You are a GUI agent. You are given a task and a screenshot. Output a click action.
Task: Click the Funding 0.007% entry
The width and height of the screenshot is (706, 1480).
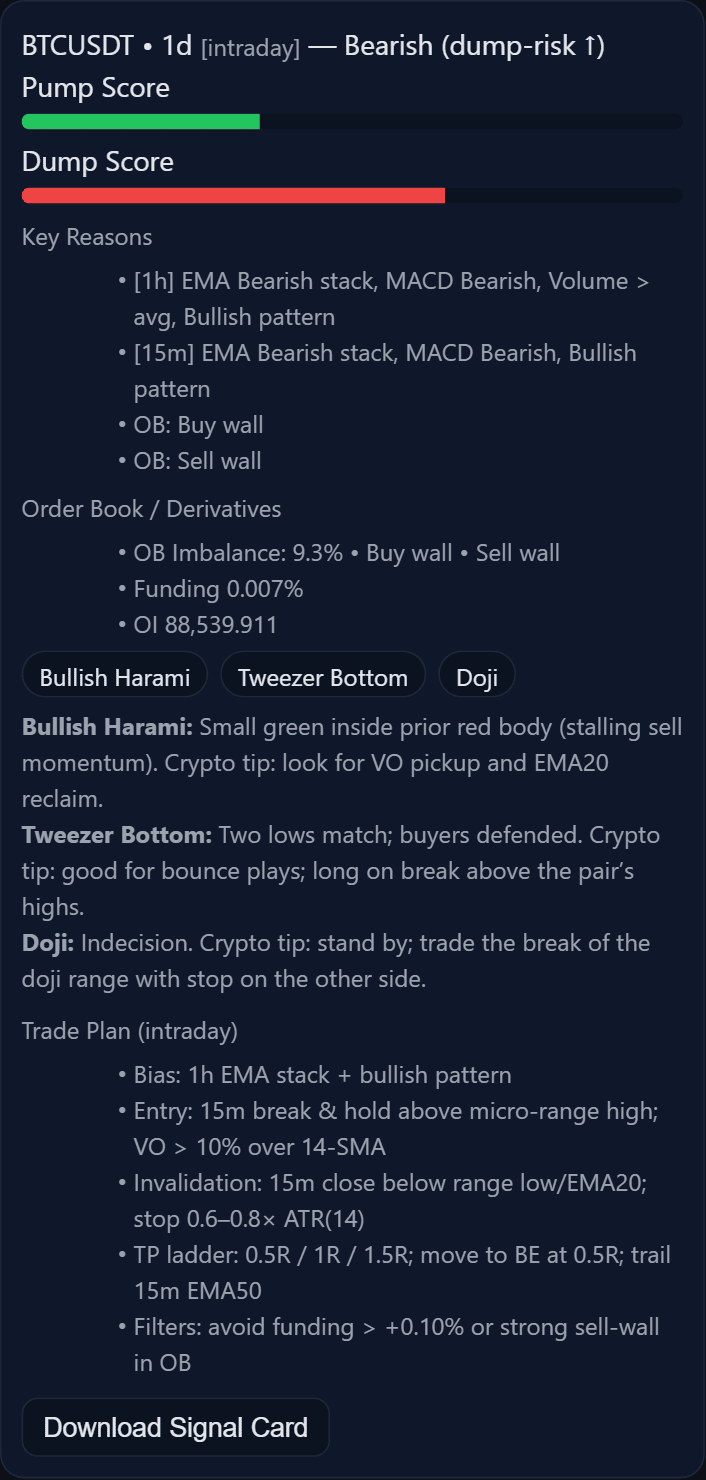point(218,589)
